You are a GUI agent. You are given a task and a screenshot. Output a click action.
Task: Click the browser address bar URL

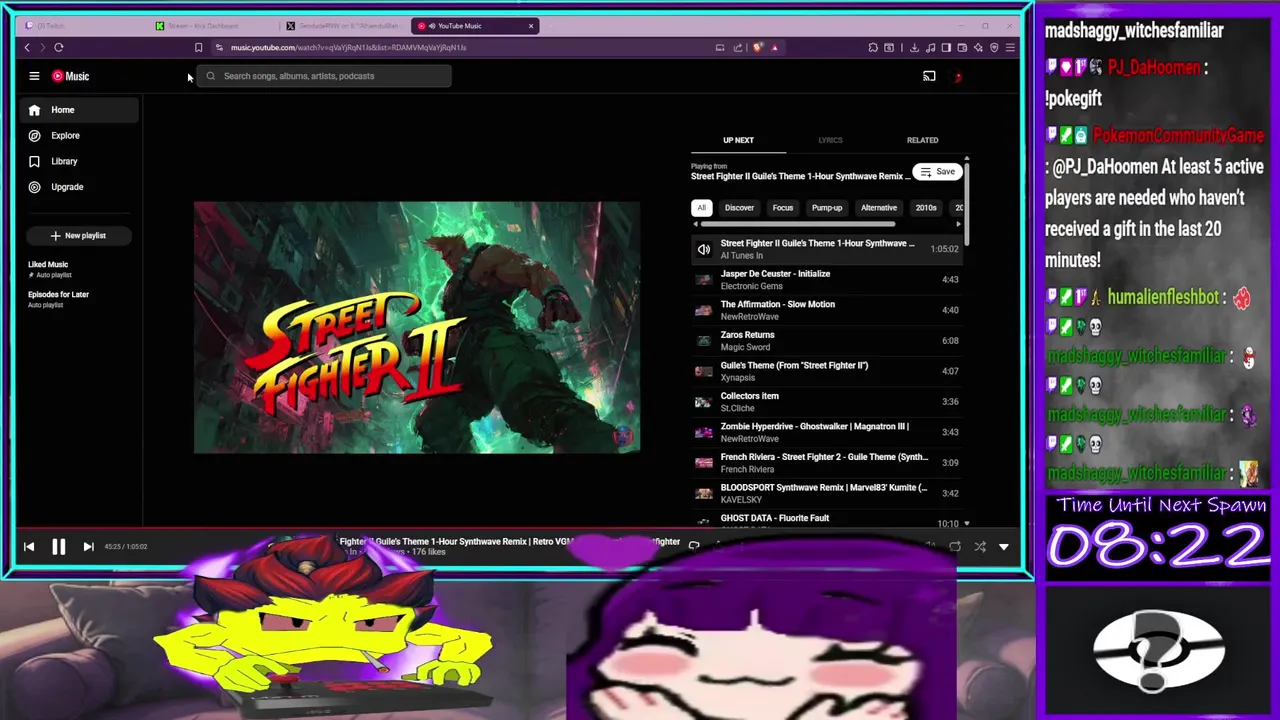[x=348, y=47]
